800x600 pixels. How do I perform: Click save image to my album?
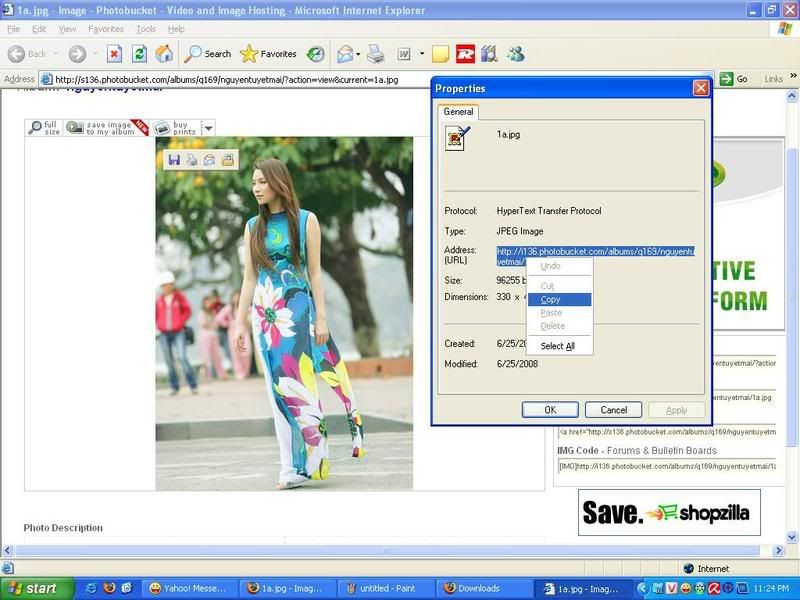pyautogui.click(x=107, y=128)
